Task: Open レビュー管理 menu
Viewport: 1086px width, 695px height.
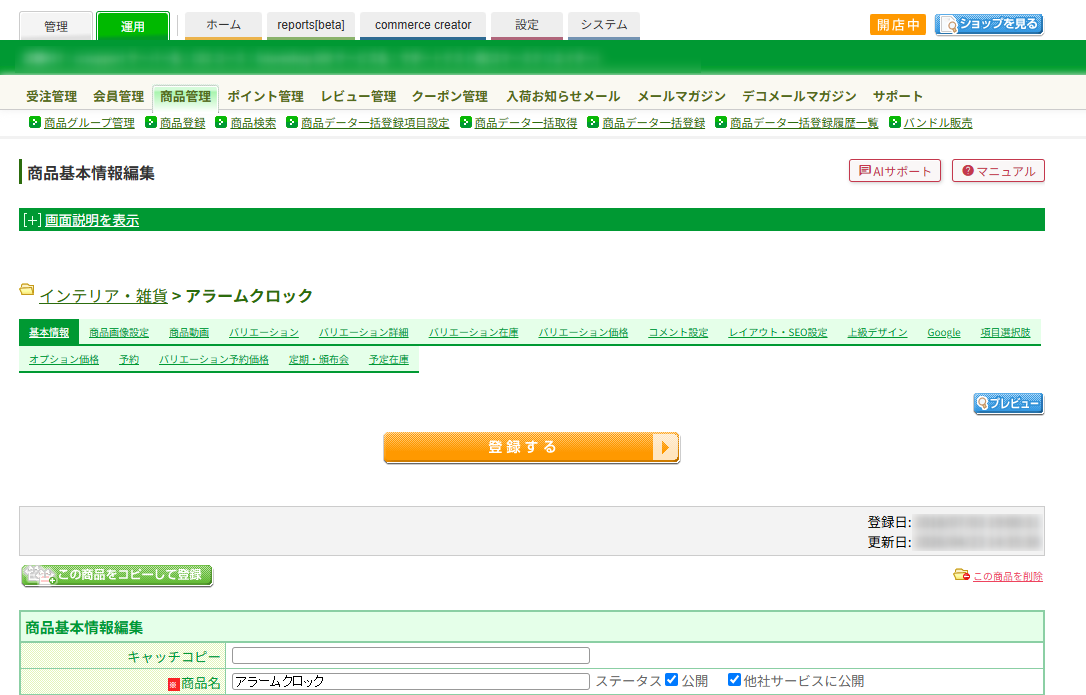Action: 358,96
